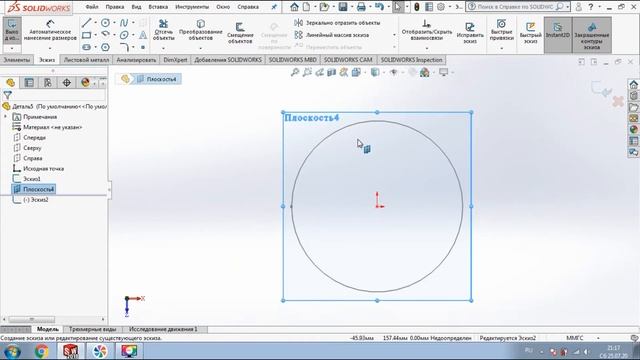Toggle the Select cursor tool
The height and width of the screenshot is (360, 640).
coord(398,7)
